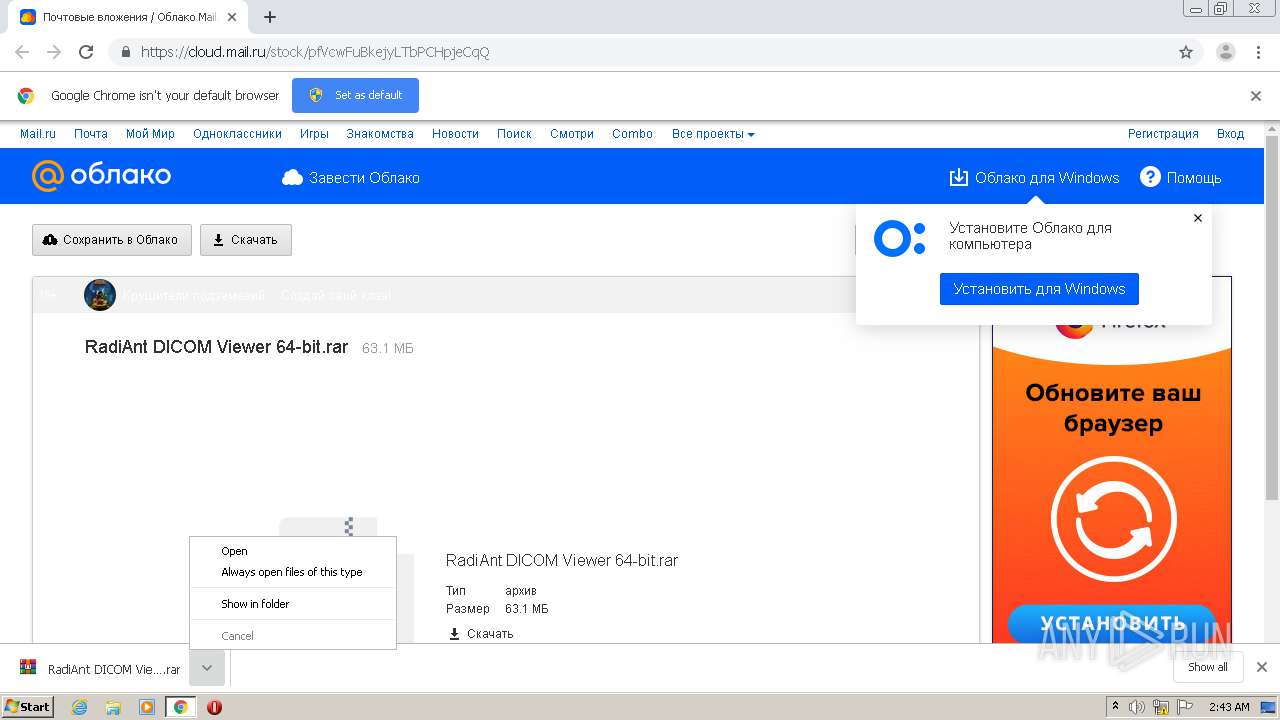This screenshot has width=1280, height=720.
Task: Open Регистрация link
Action: (x=1163, y=134)
